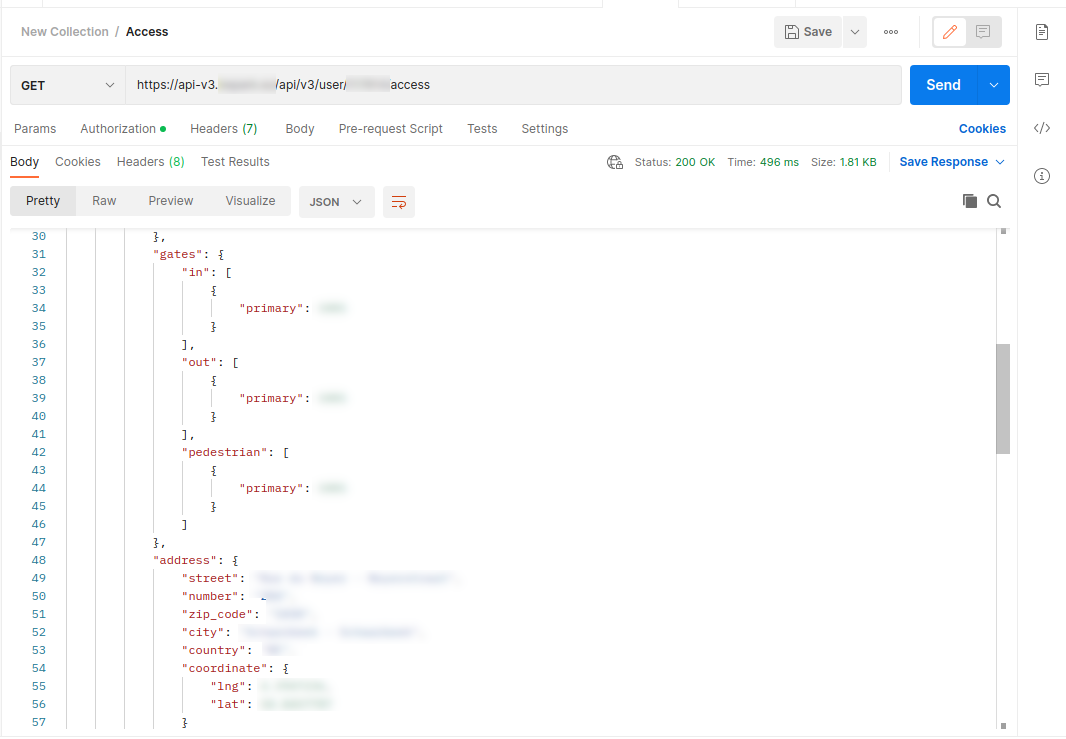
Task: Click the network globe icon beside Status
Action: click(x=615, y=162)
